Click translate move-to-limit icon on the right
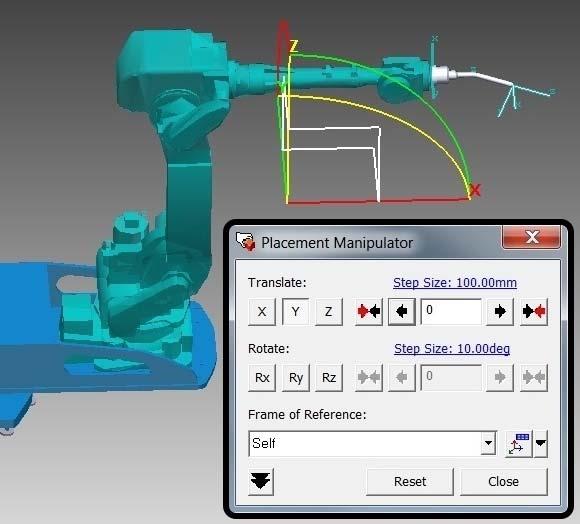This screenshot has height=524, width=580. (533, 312)
